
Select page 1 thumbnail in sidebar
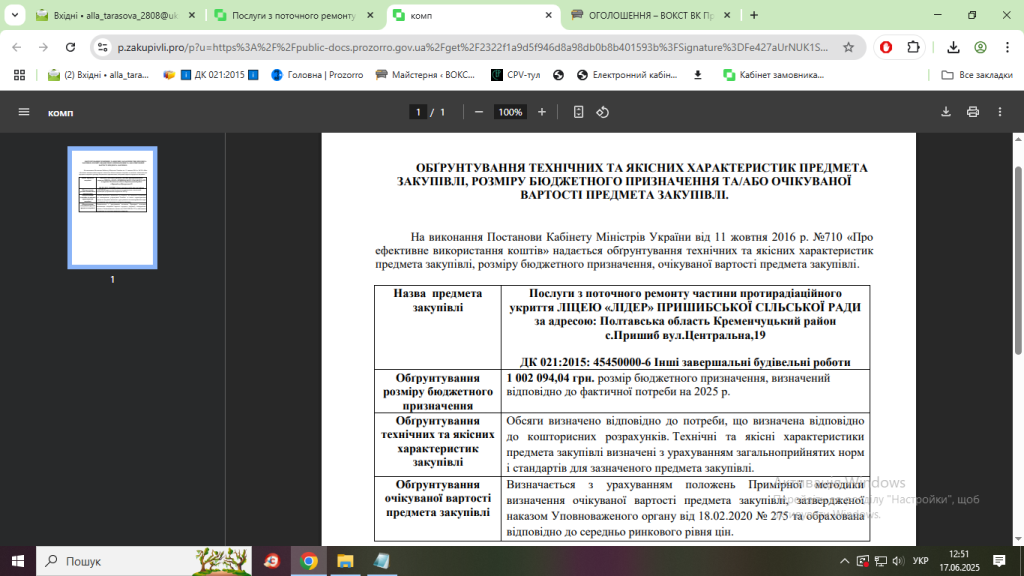[x=112, y=208]
